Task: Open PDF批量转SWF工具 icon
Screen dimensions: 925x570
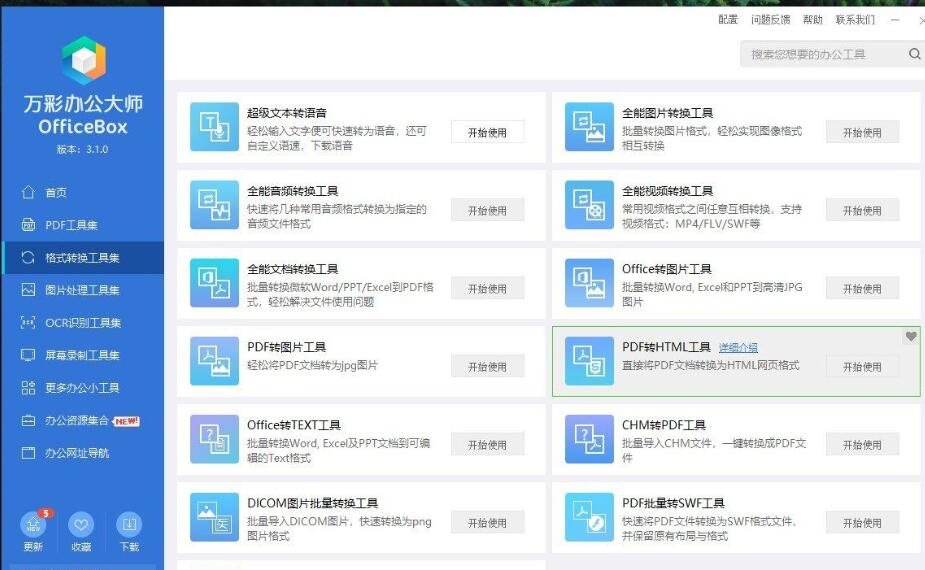Action: click(x=589, y=517)
